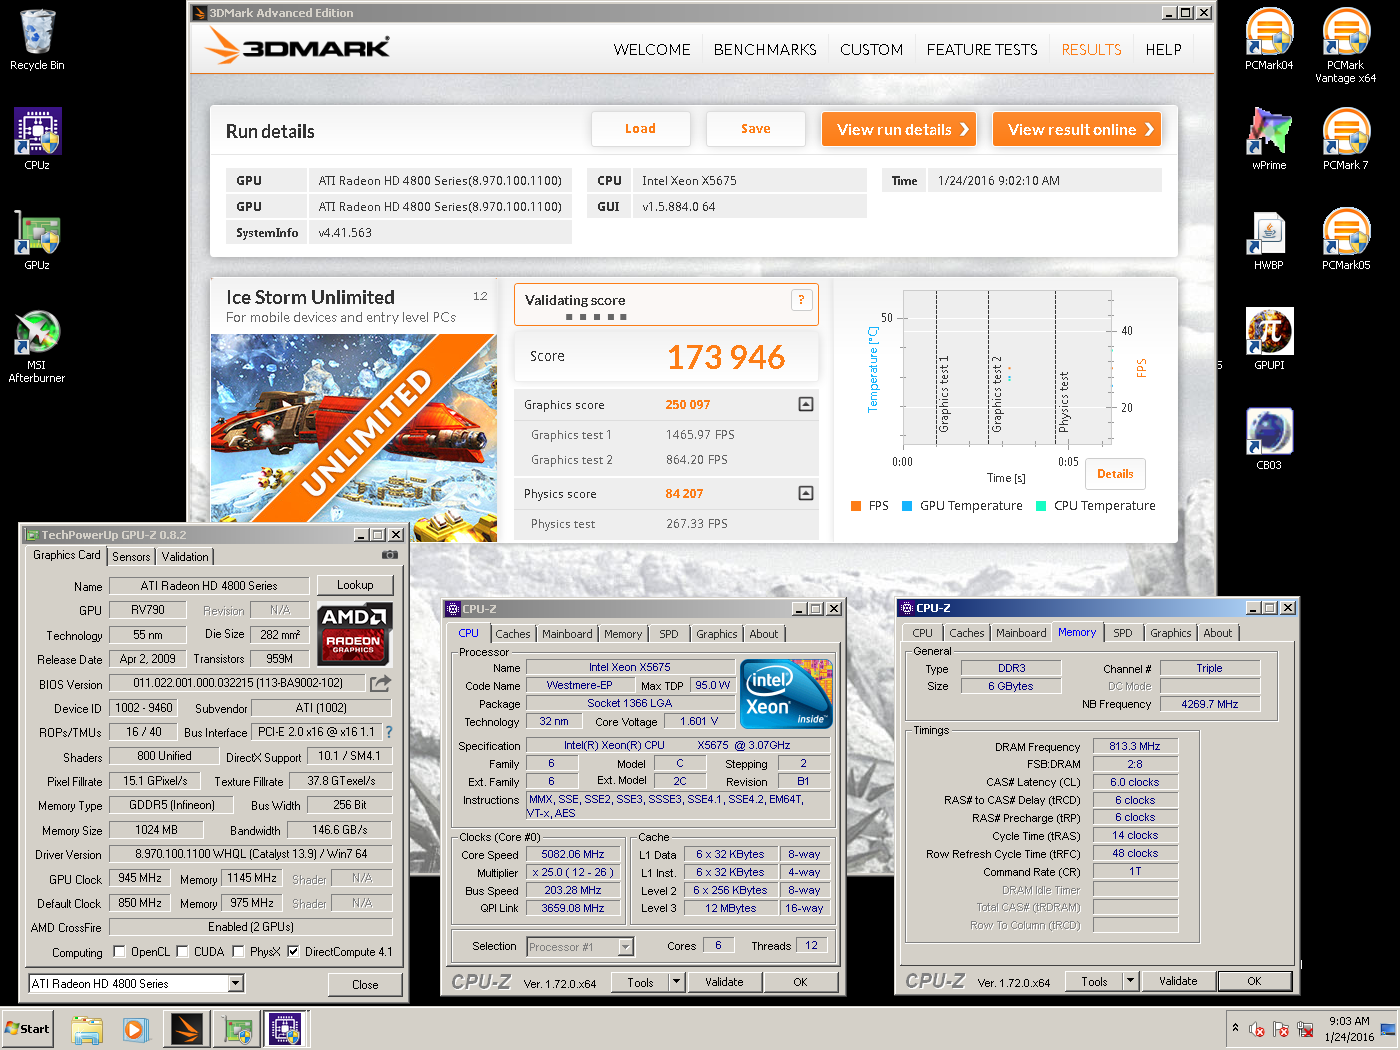This screenshot has width=1400, height=1050.
Task: Launch the wPrime desktop shortcut
Action: click(1269, 139)
